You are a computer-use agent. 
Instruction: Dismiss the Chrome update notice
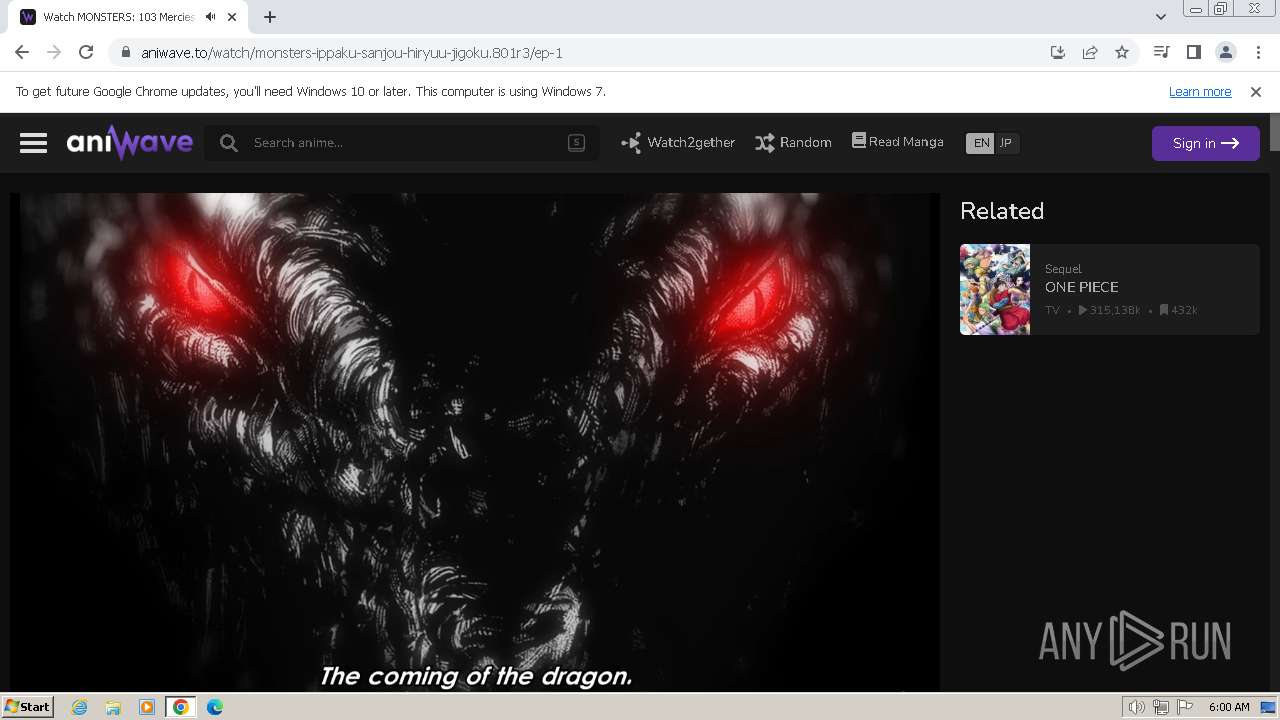tap(1256, 91)
